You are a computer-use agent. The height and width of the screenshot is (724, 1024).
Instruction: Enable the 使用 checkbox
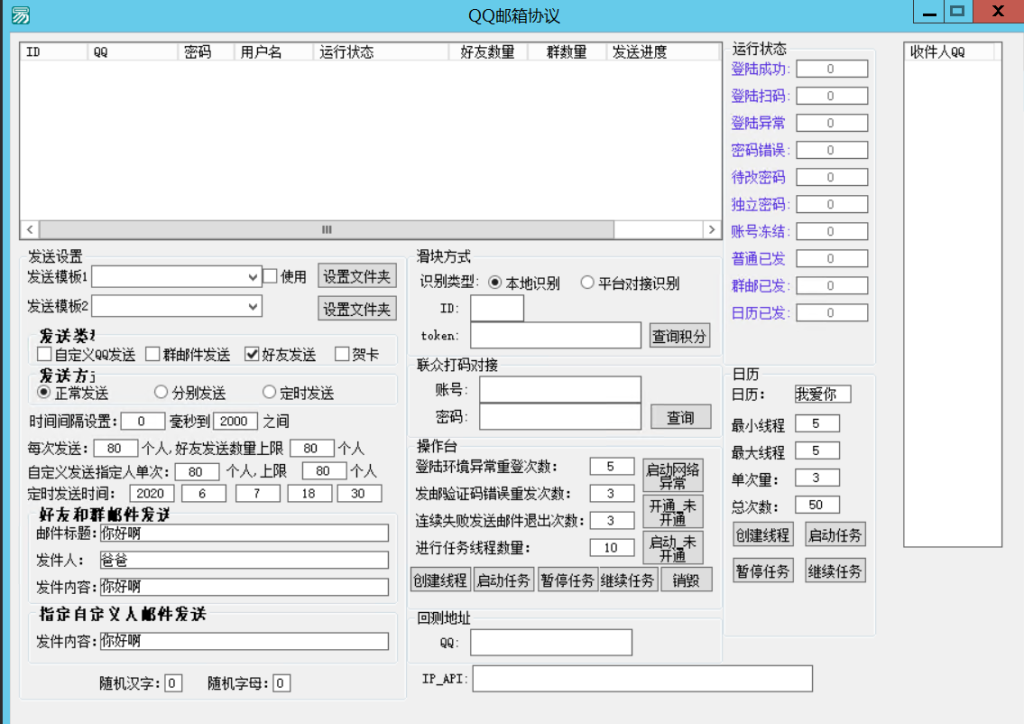click(x=270, y=276)
